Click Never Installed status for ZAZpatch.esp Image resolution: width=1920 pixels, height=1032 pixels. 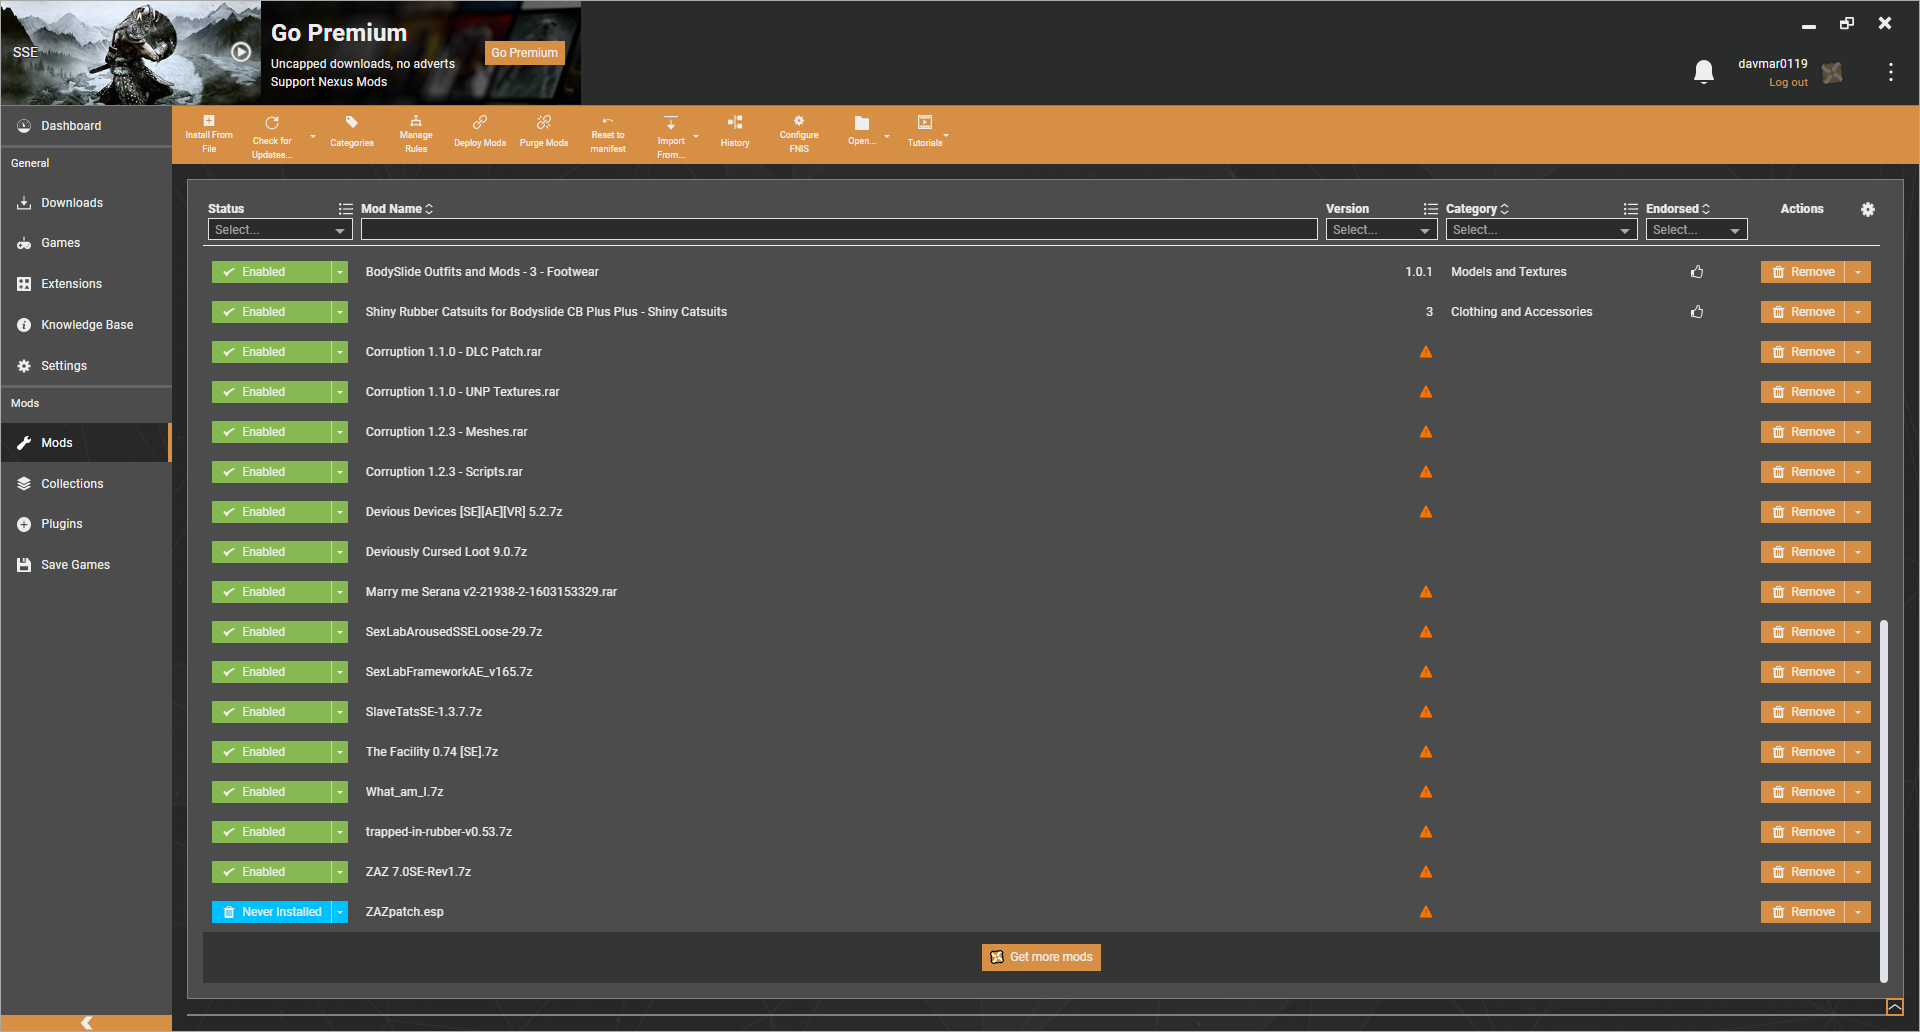271,912
